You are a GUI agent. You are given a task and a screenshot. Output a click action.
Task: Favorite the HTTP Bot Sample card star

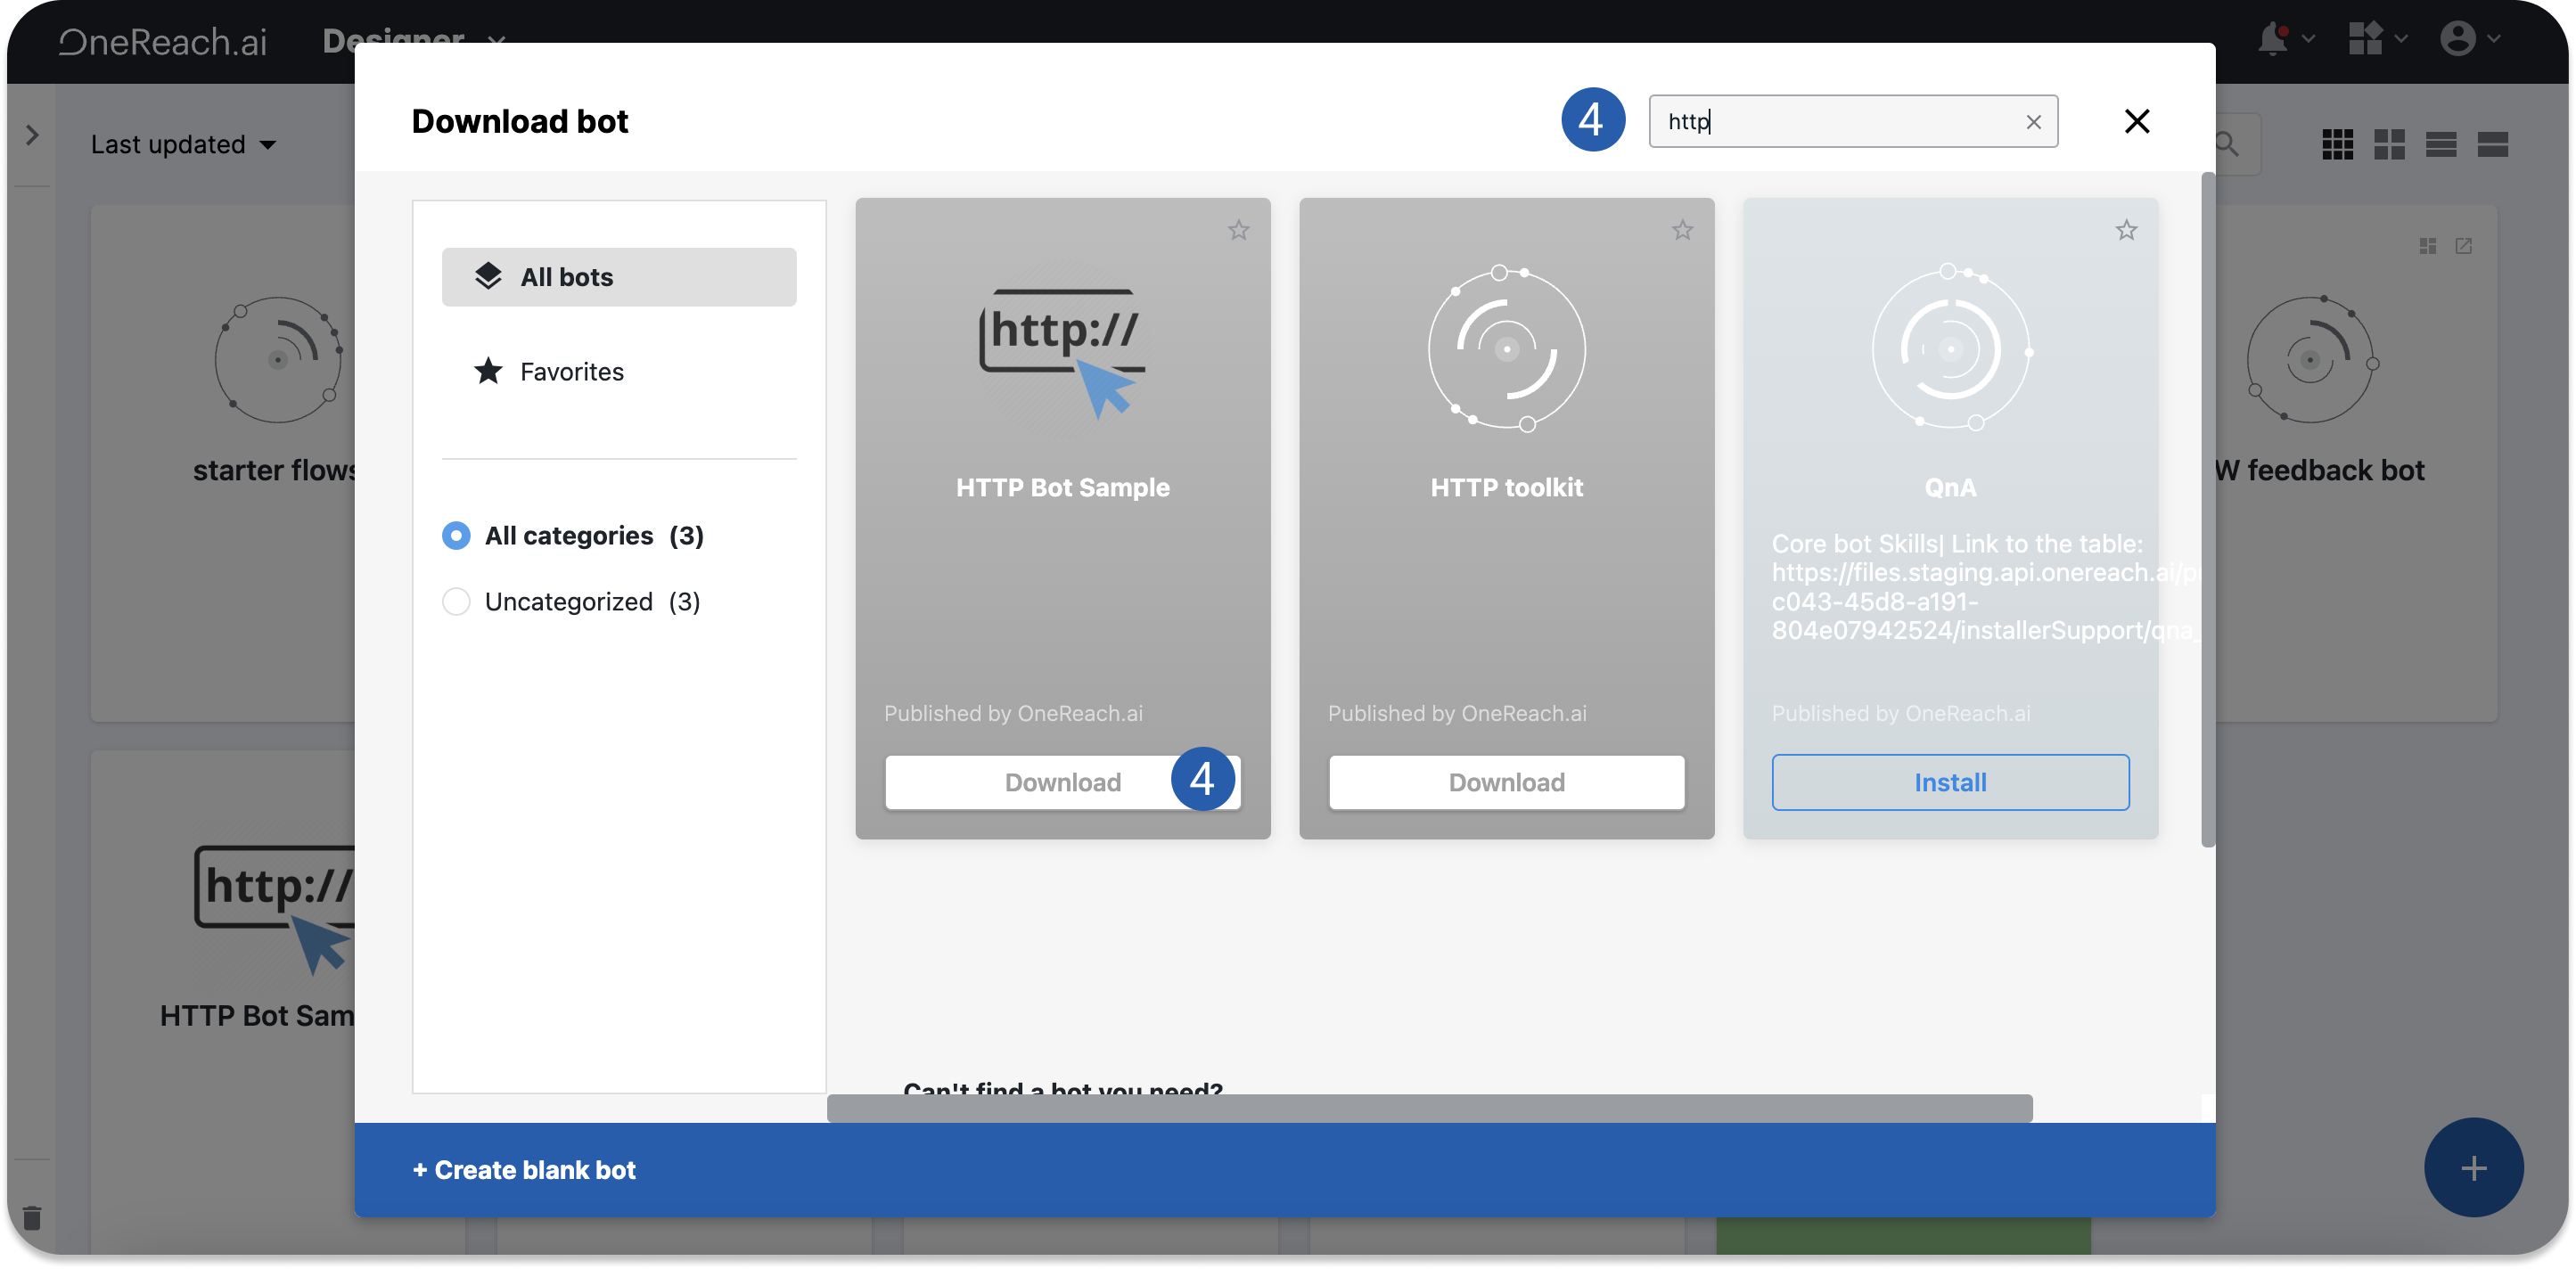(x=1238, y=230)
